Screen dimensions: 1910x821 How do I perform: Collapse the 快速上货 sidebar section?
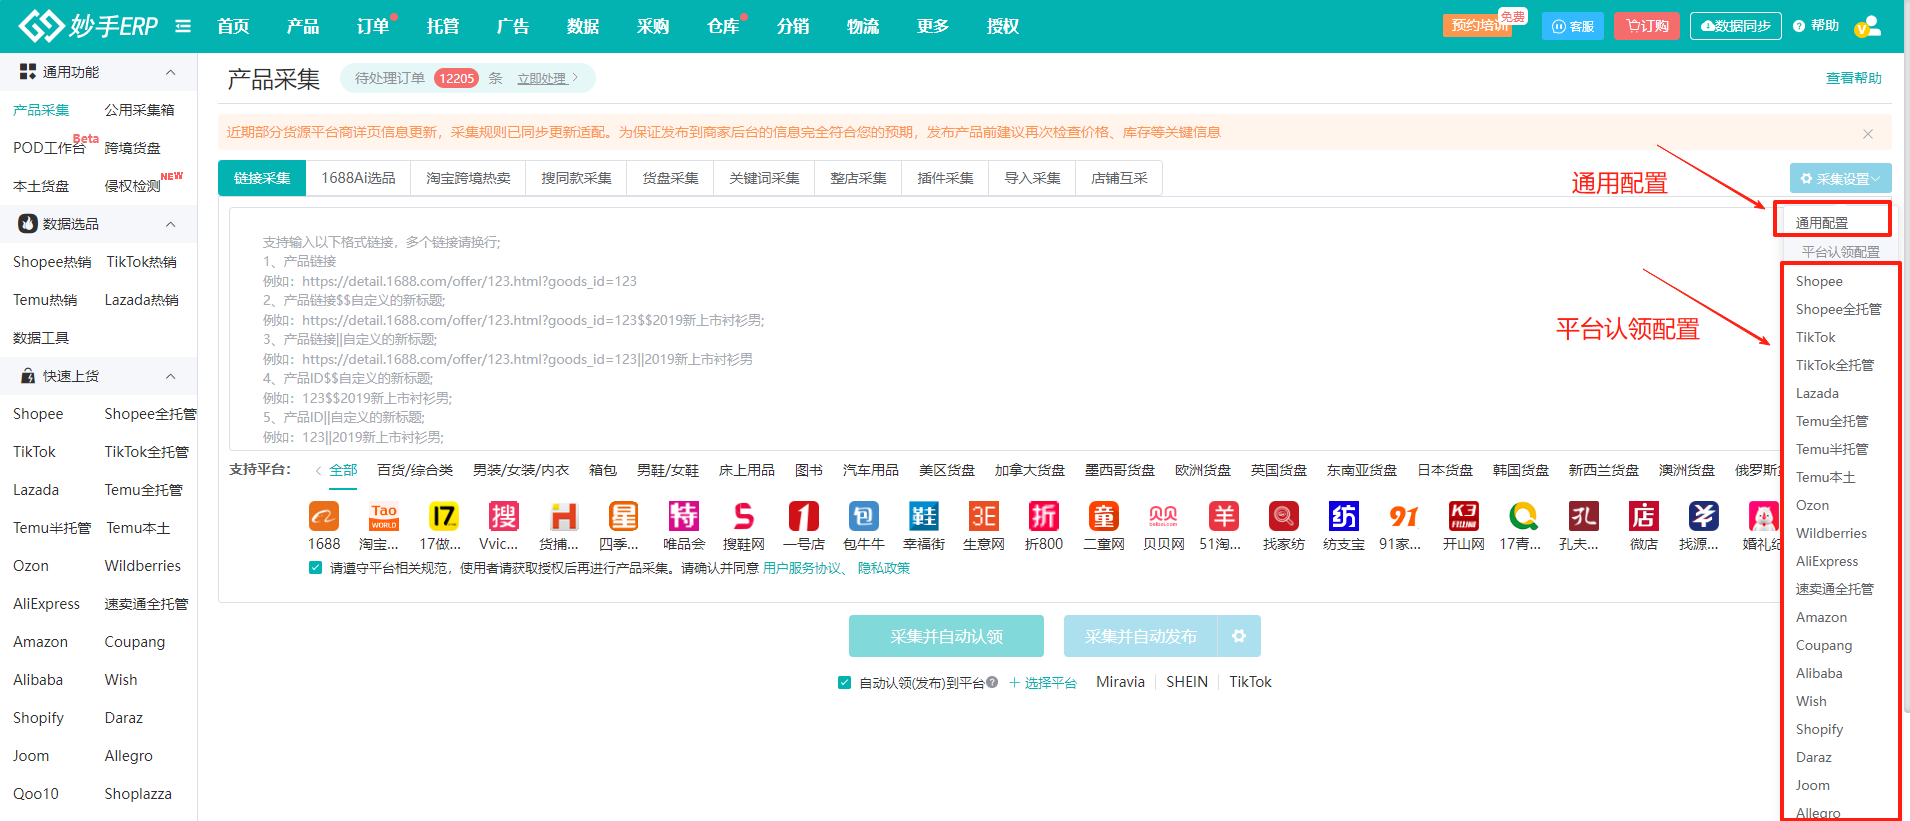tap(170, 376)
